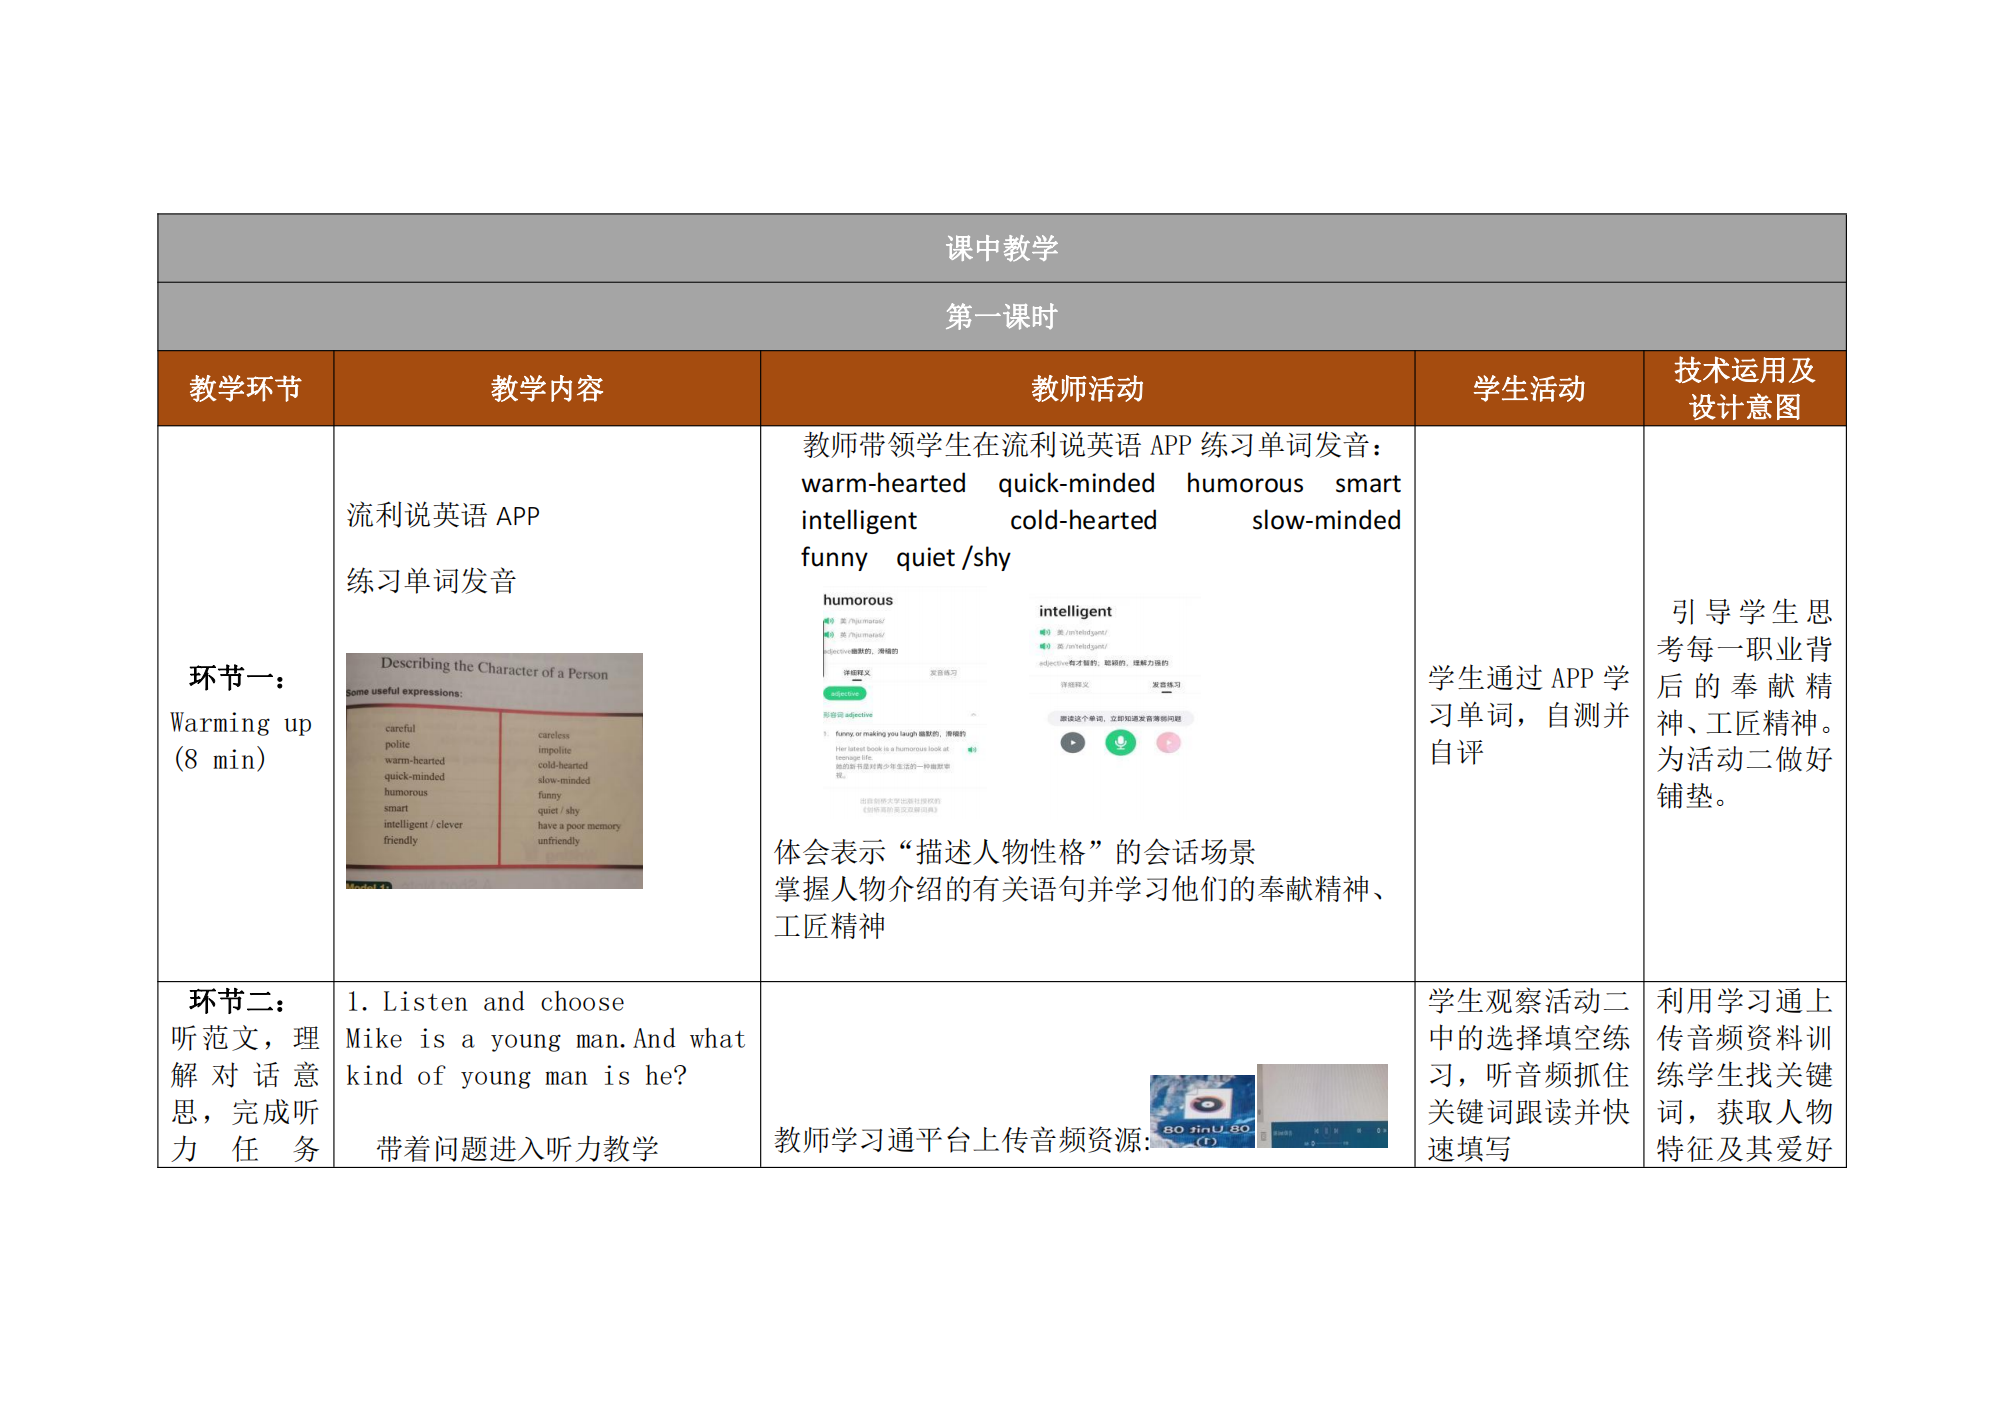Screen dimensions: 1995x1411
Task: Click the text starting '学生观察活动二'
Action: [1529, 1075]
